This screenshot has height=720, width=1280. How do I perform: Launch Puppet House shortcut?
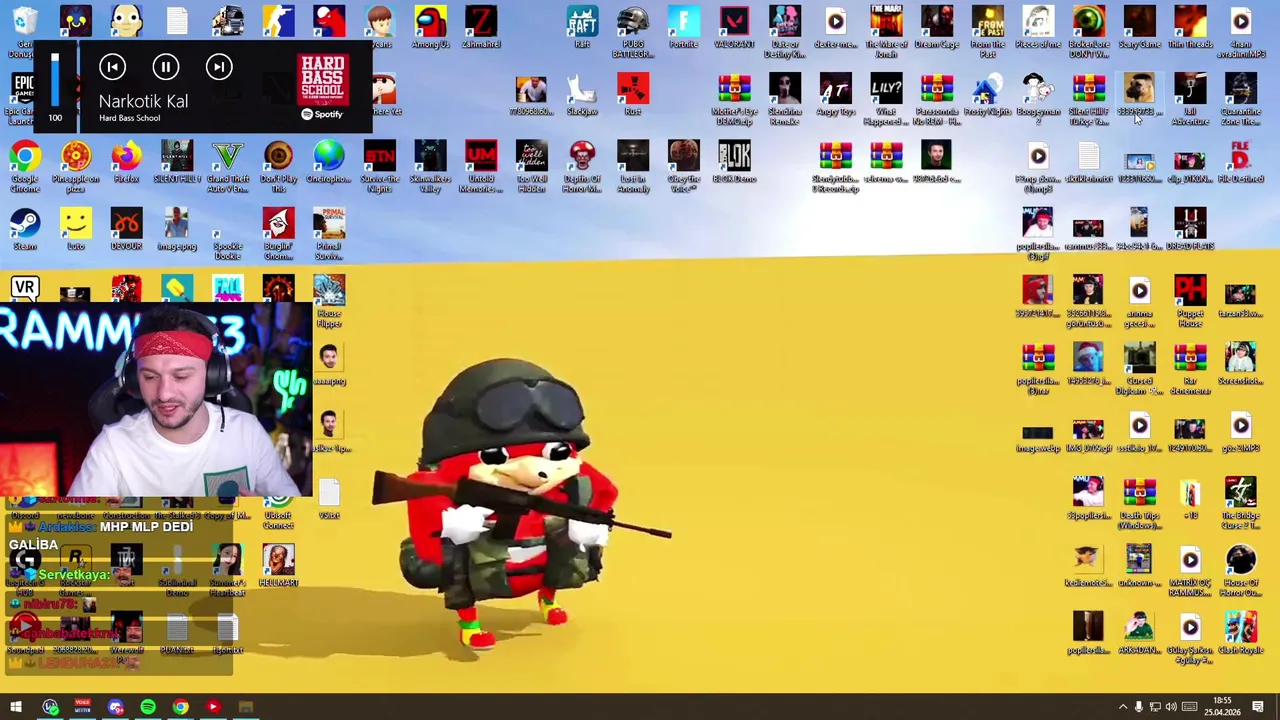tap(1190, 301)
